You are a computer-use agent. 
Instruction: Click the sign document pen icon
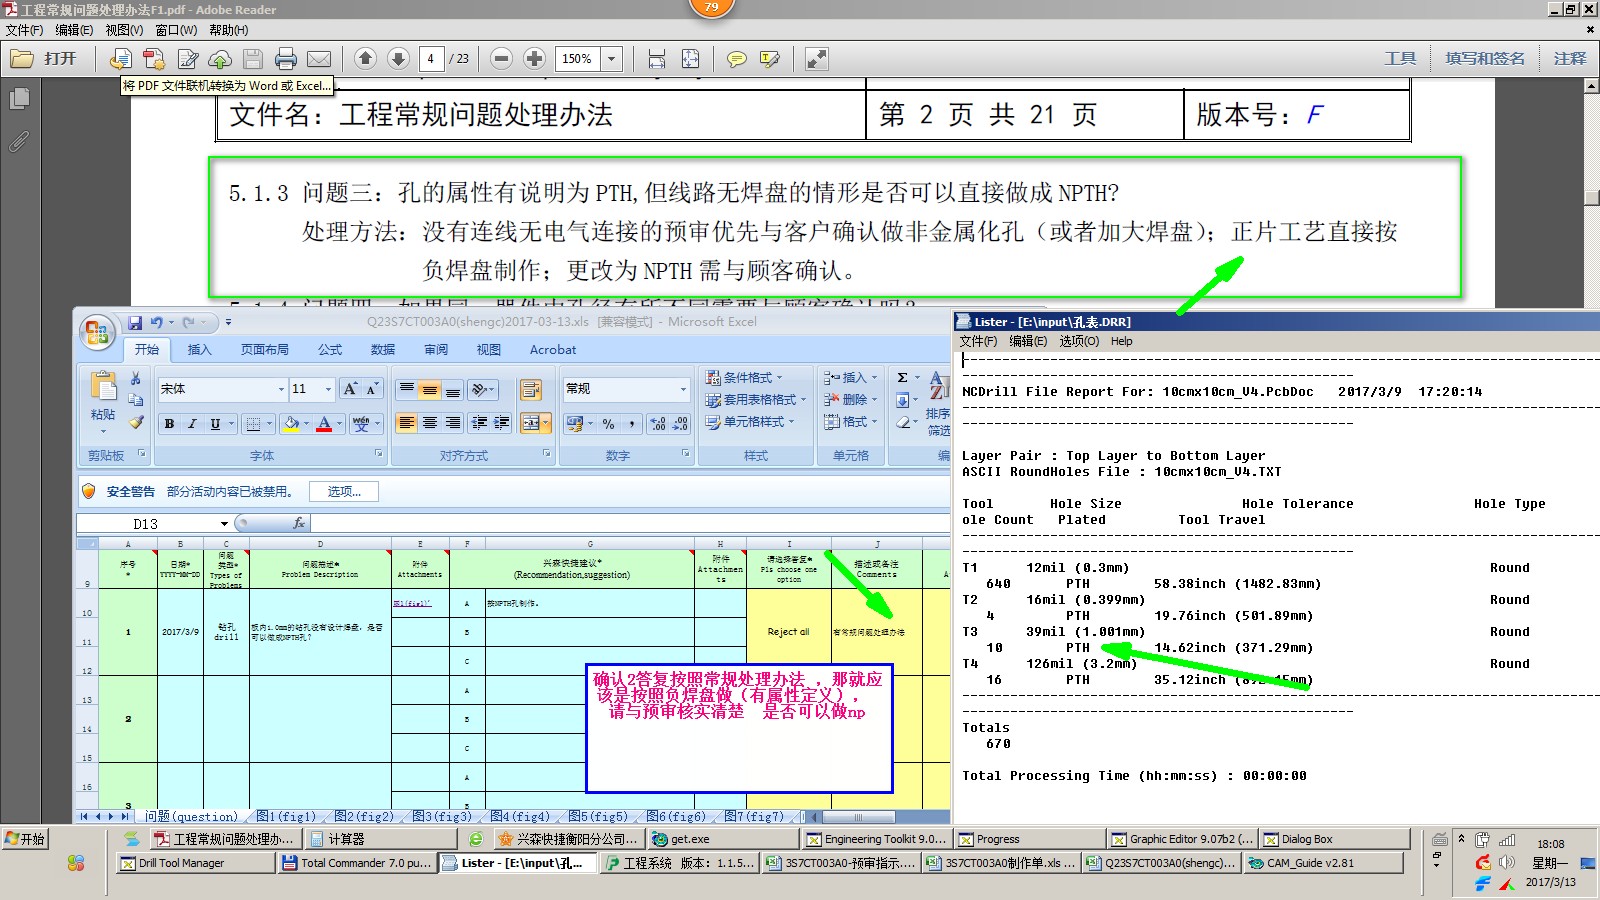click(x=188, y=59)
